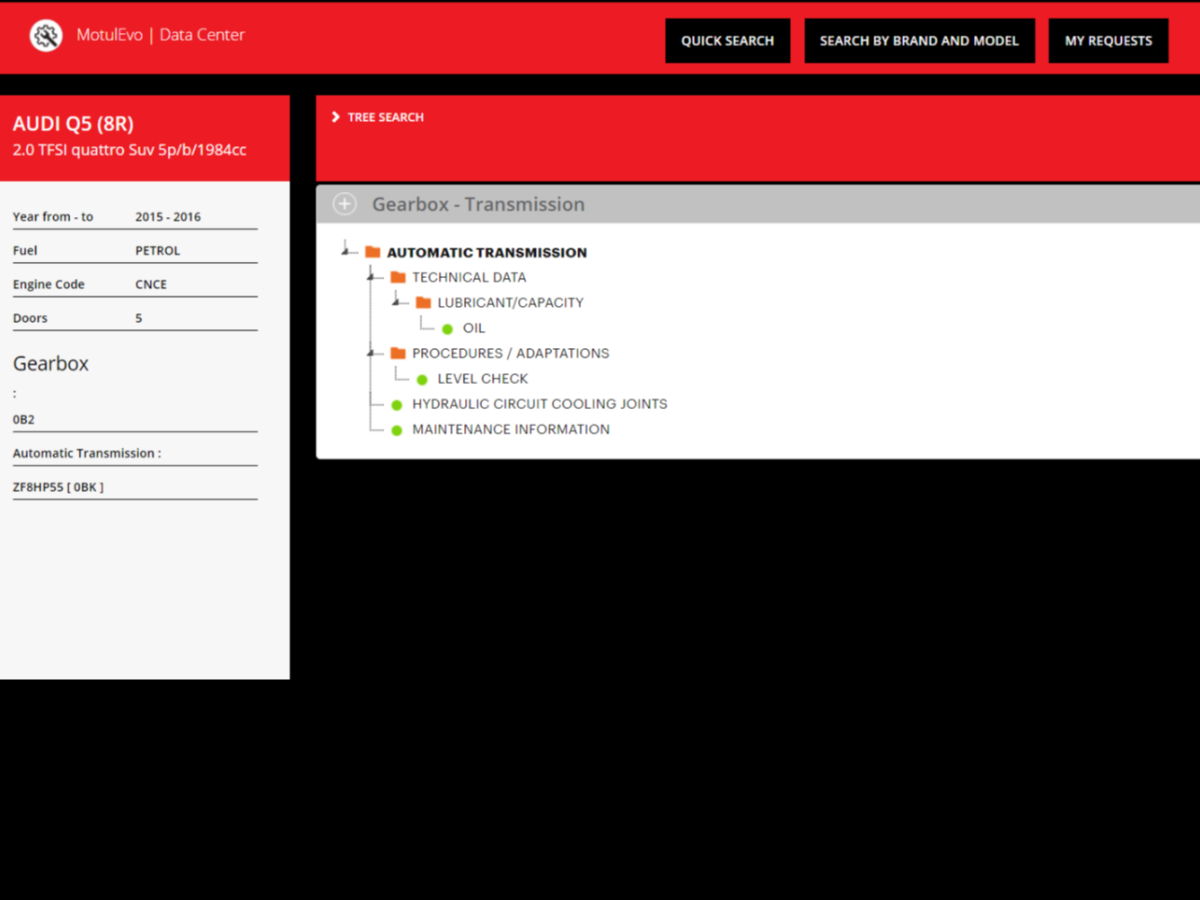Click the green dot beside LEVEL CHECK
Image resolution: width=1200 pixels, height=900 pixels.
(x=421, y=379)
